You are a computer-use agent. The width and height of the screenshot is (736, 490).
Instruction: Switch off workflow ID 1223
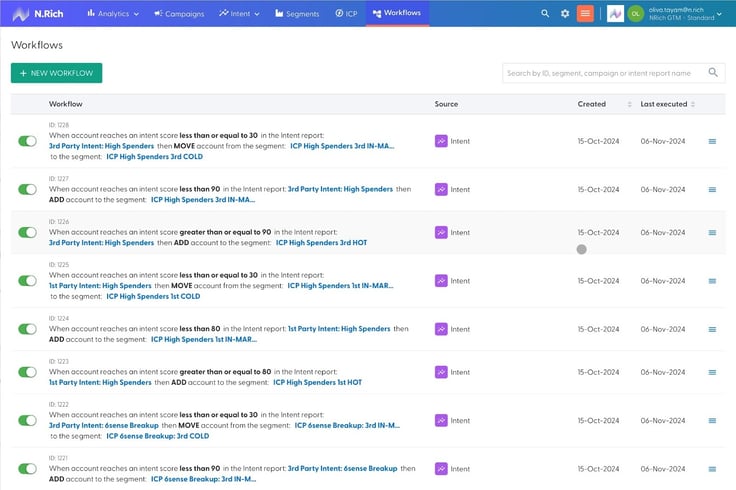point(27,372)
